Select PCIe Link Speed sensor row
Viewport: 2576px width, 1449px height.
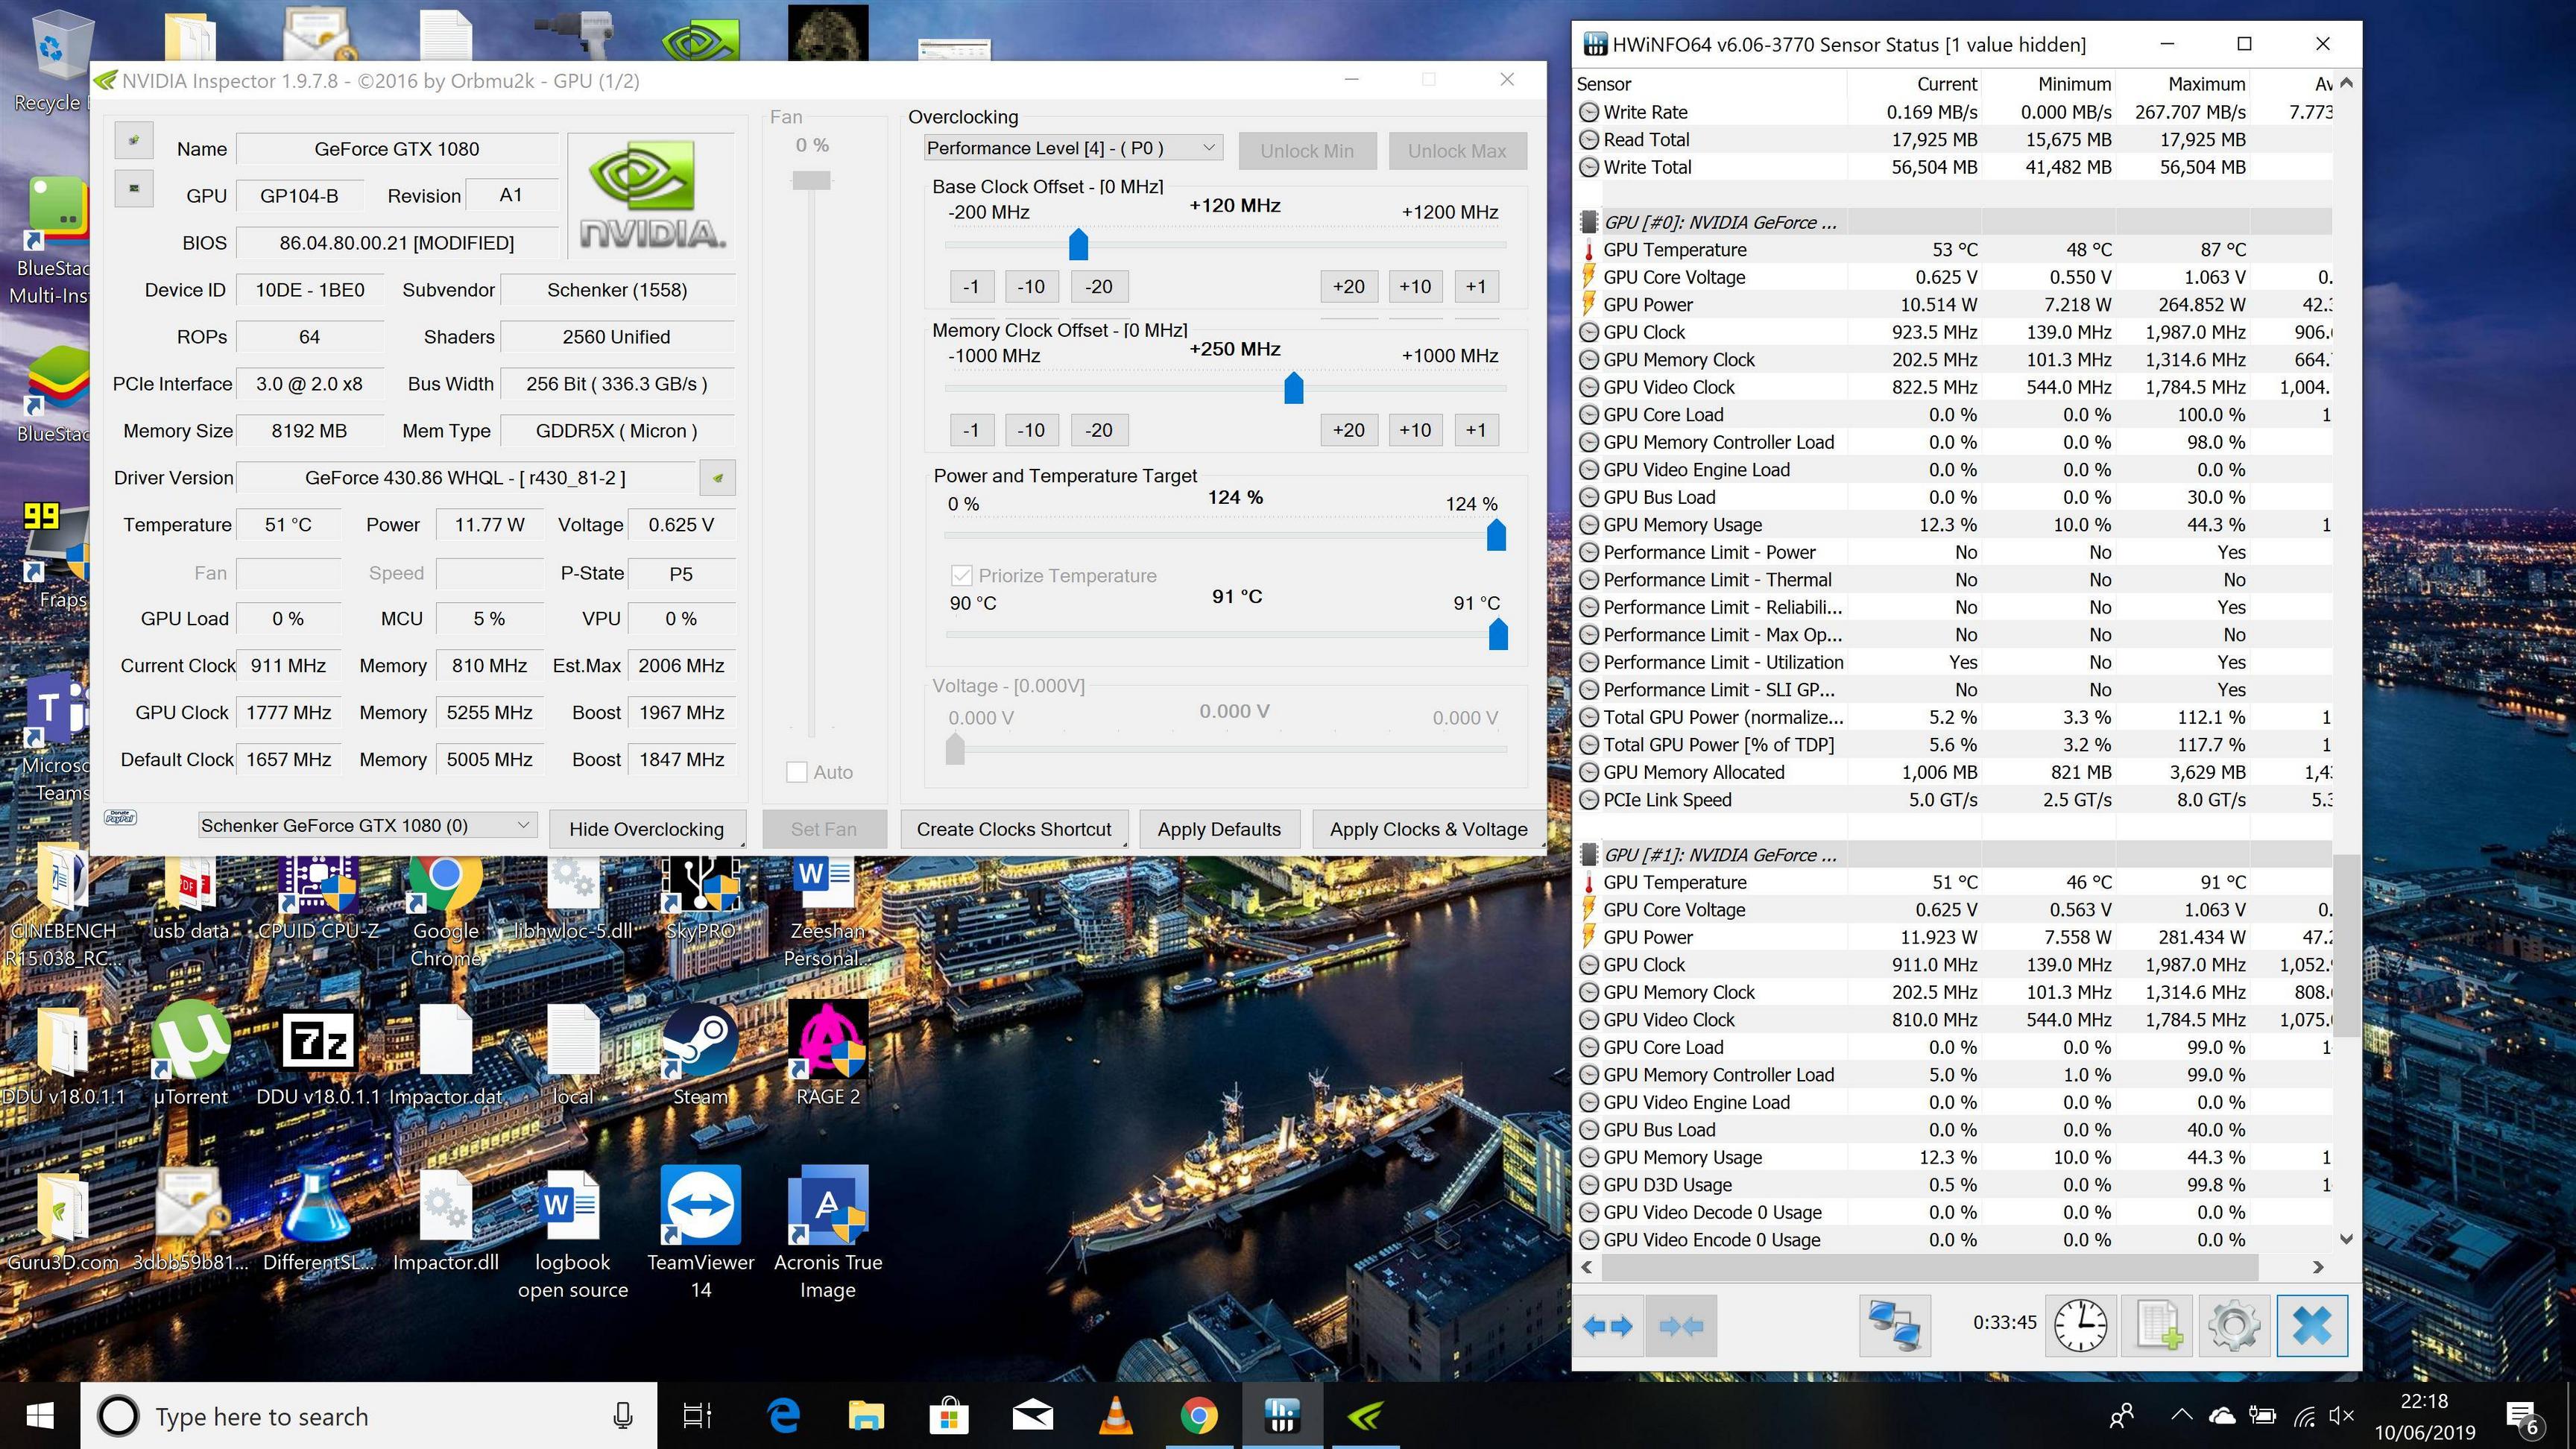[x=1954, y=800]
